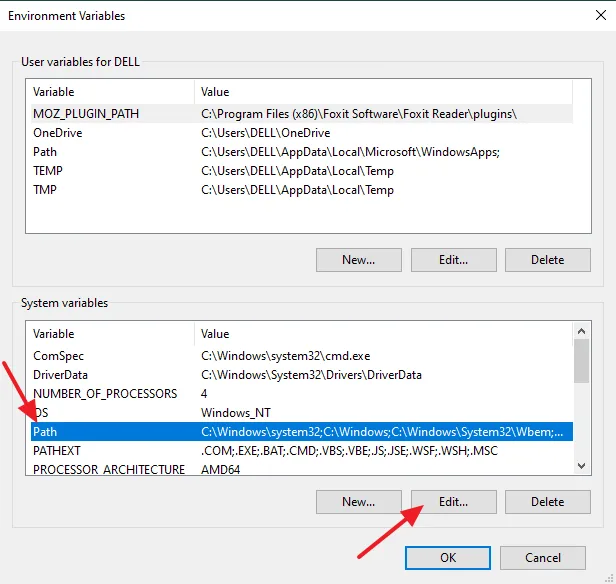The height and width of the screenshot is (584, 616).
Task: Click DriverData path value cell
Action: 311,375
